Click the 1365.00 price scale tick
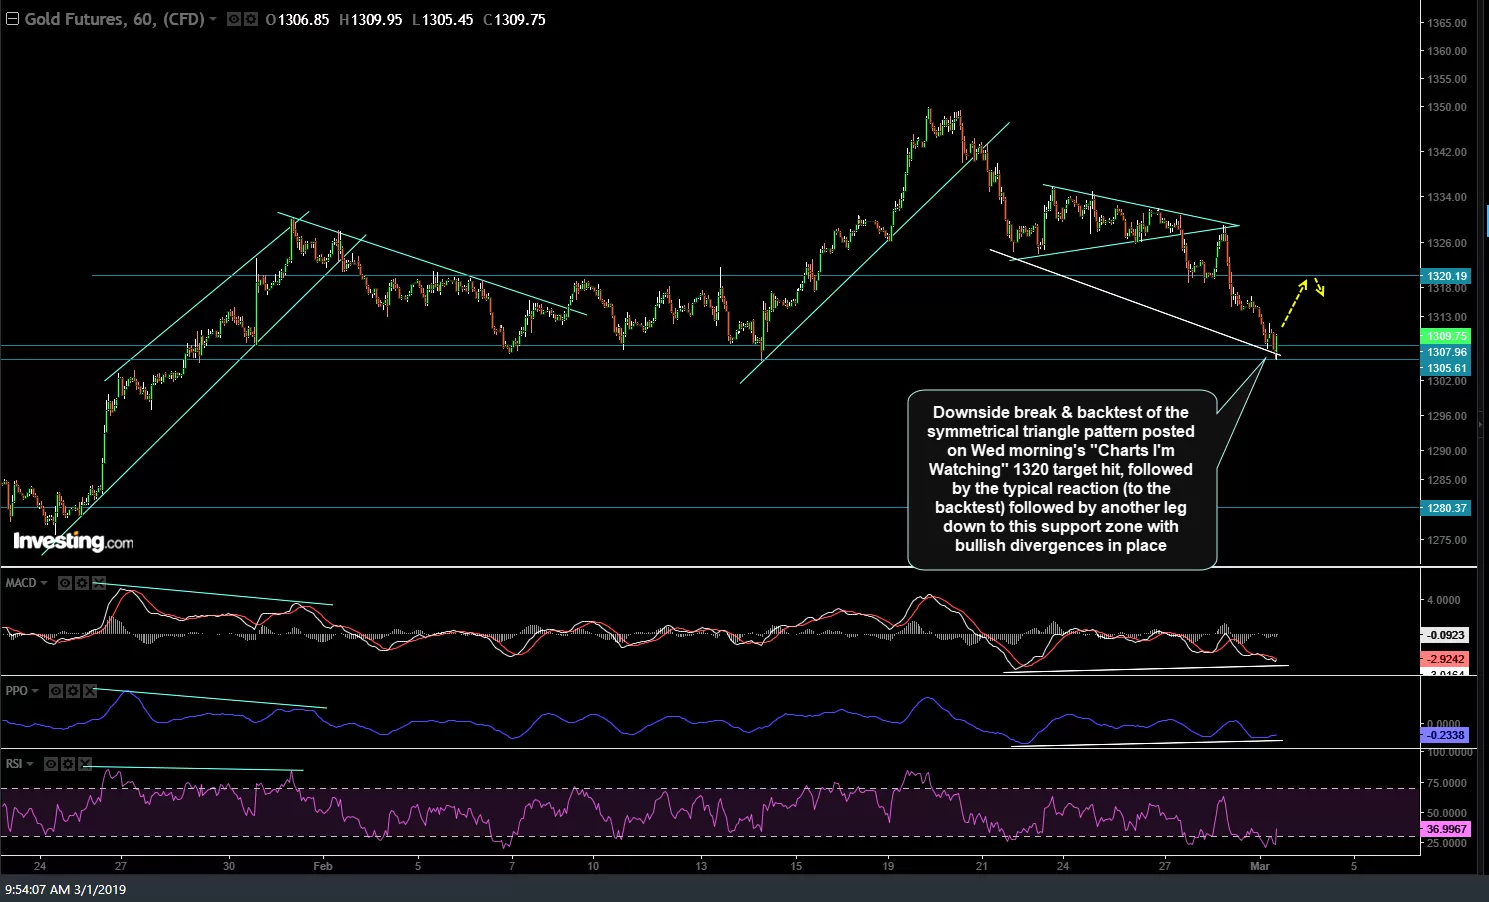The image size is (1489, 902). click(x=1447, y=23)
